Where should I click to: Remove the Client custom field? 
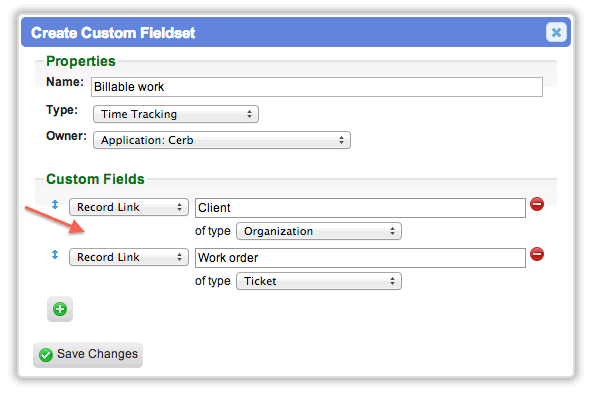(537, 204)
